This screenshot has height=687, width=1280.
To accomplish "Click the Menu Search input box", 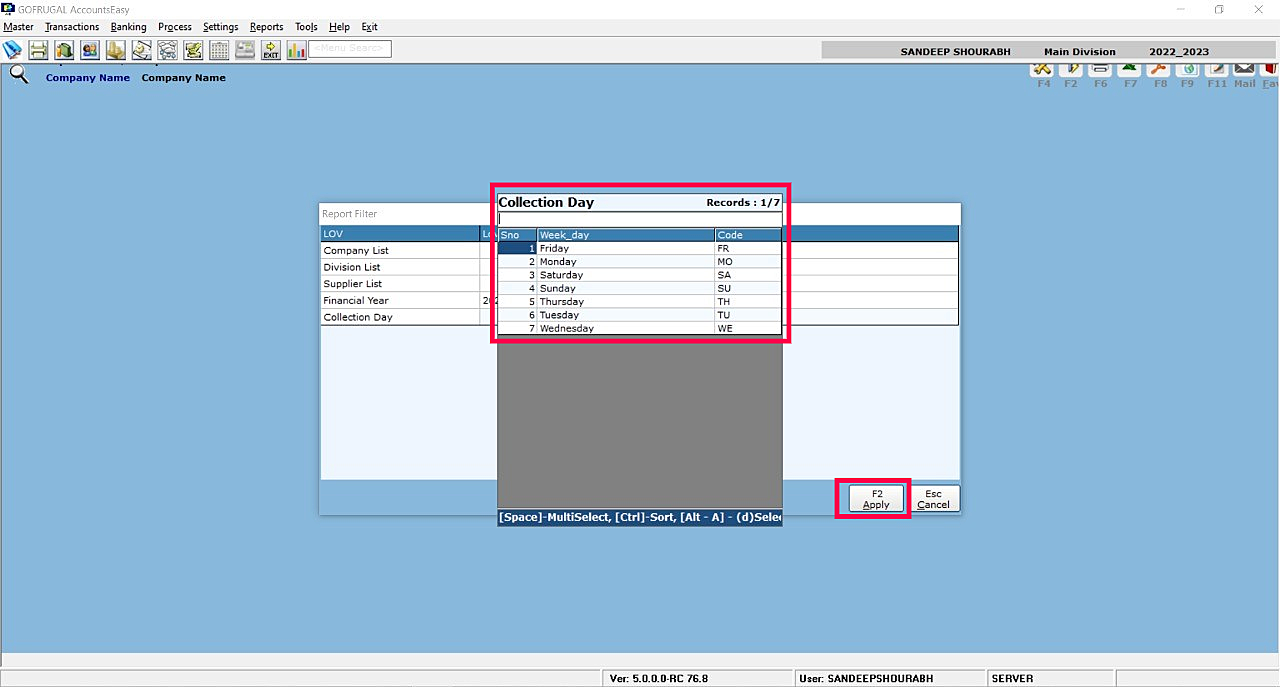I will click(x=350, y=49).
